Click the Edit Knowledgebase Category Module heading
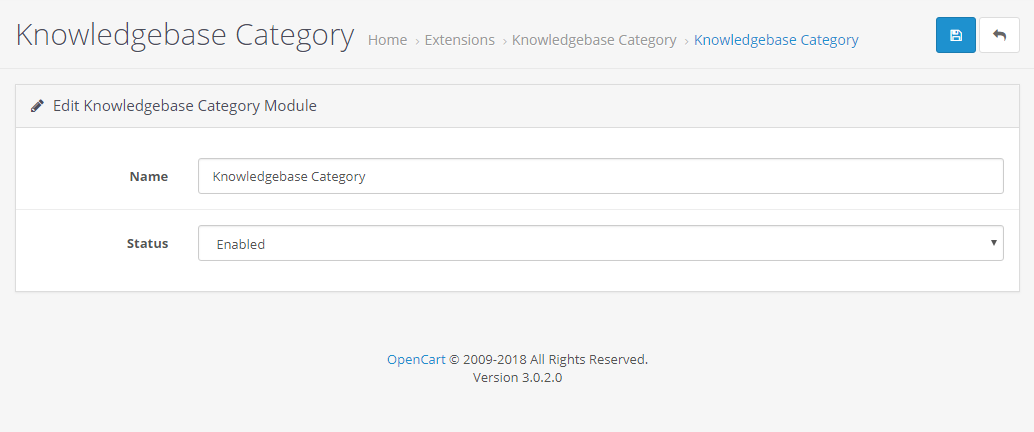The height and width of the screenshot is (432, 1034). coord(185,106)
